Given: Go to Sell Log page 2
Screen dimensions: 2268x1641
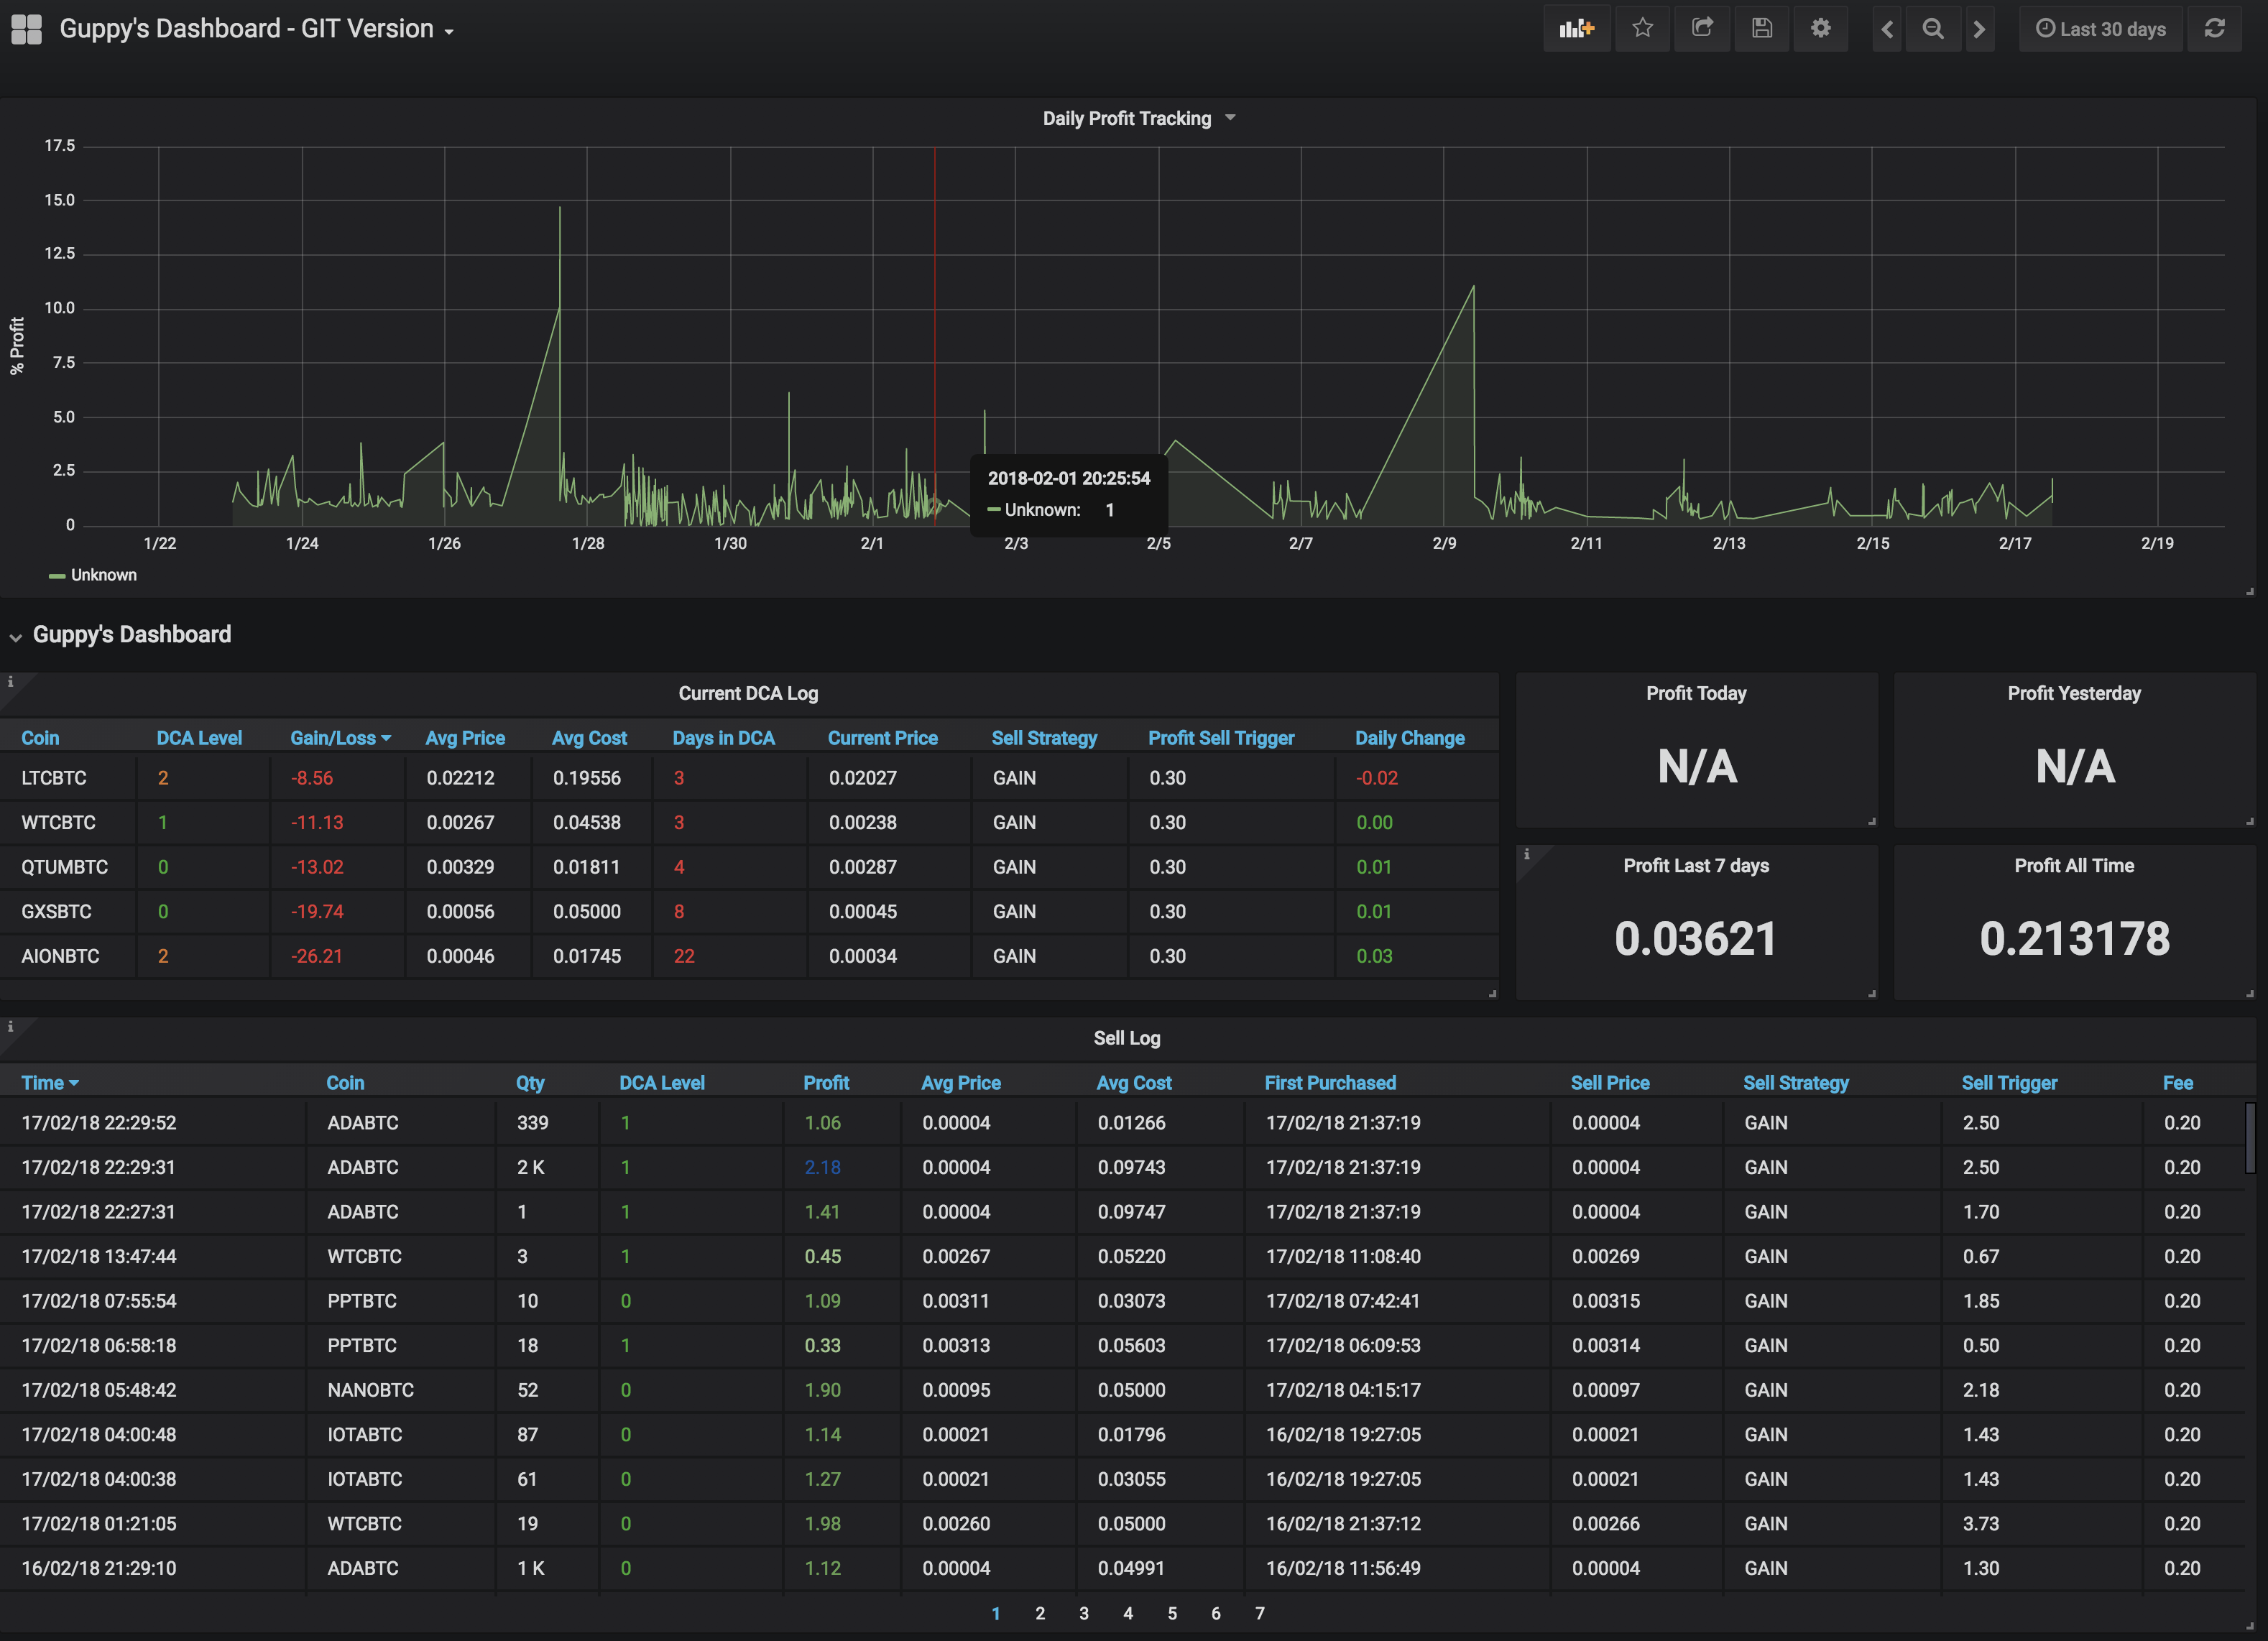Looking at the screenshot, I should (x=1040, y=1613).
